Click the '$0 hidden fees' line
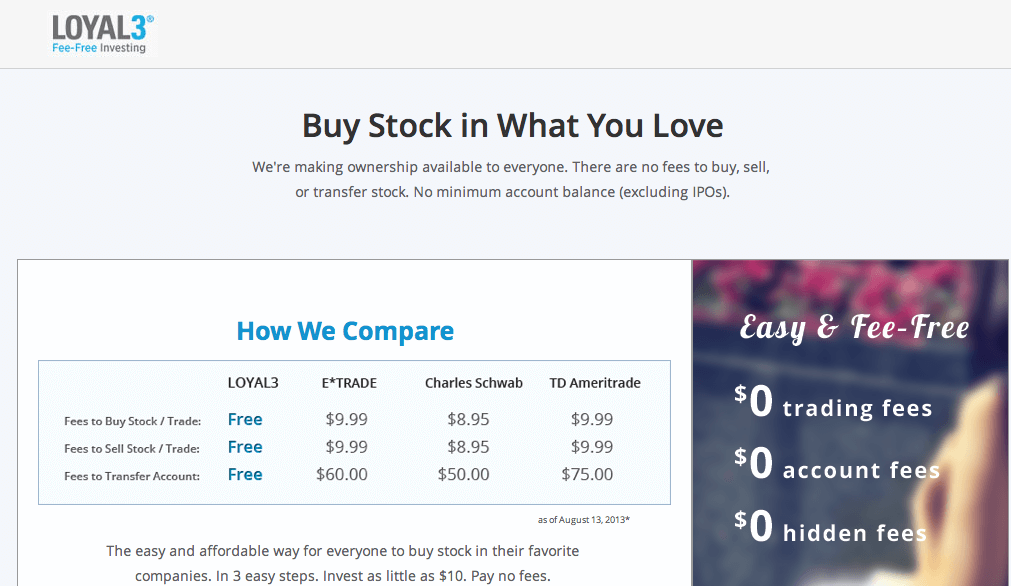This screenshot has width=1011, height=586. coord(830,530)
